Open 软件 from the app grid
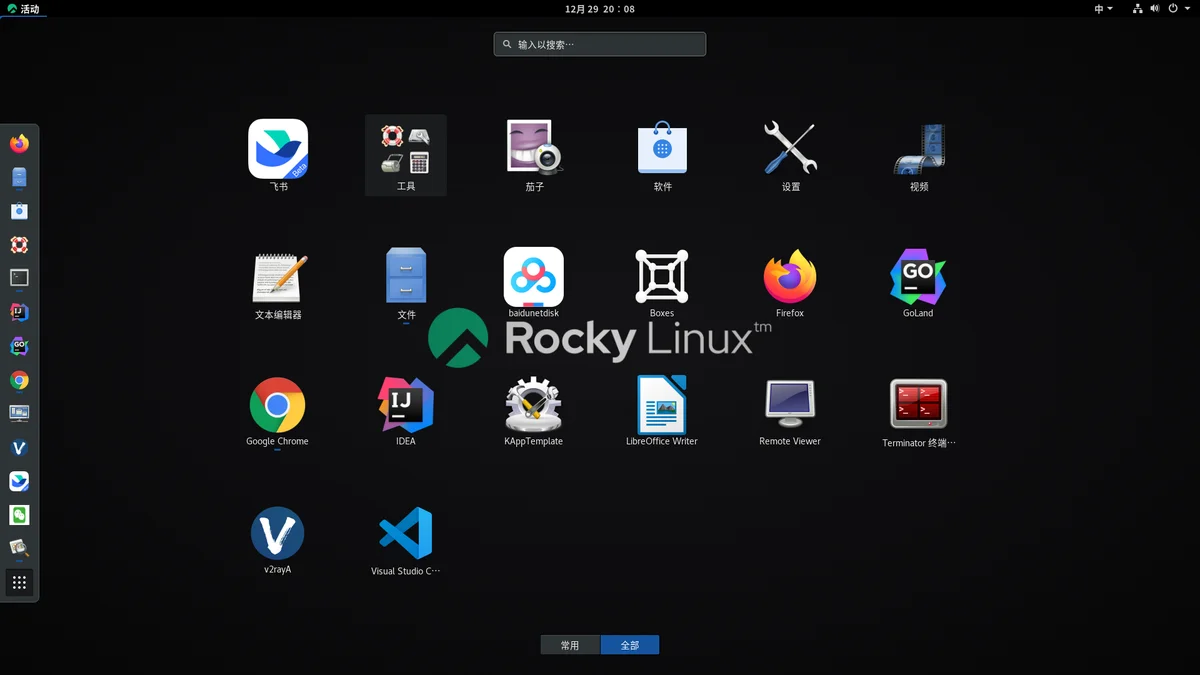Image resolution: width=1200 pixels, height=675 pixels. (662, 156)
